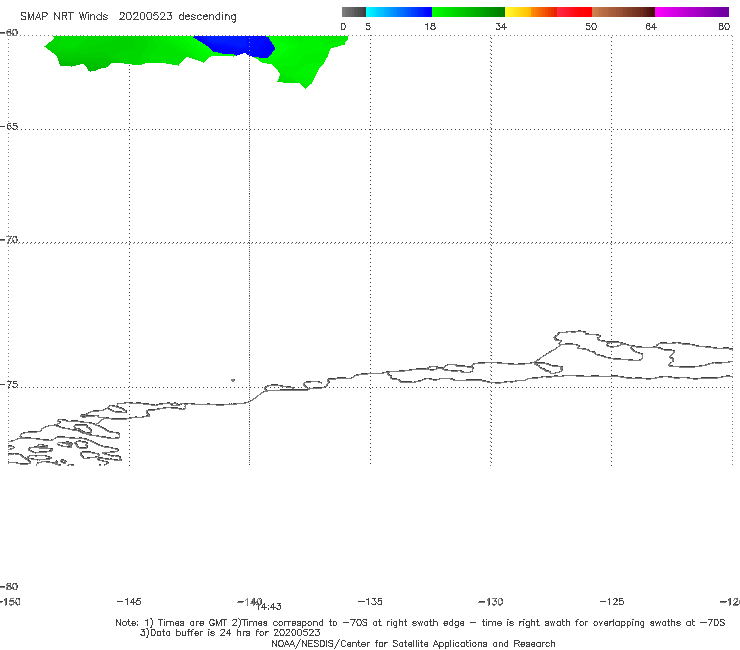The height and width of the screenshot is (650, 740).
Task: Click the -65 latitude axis label
Action: tap(9, 127)
